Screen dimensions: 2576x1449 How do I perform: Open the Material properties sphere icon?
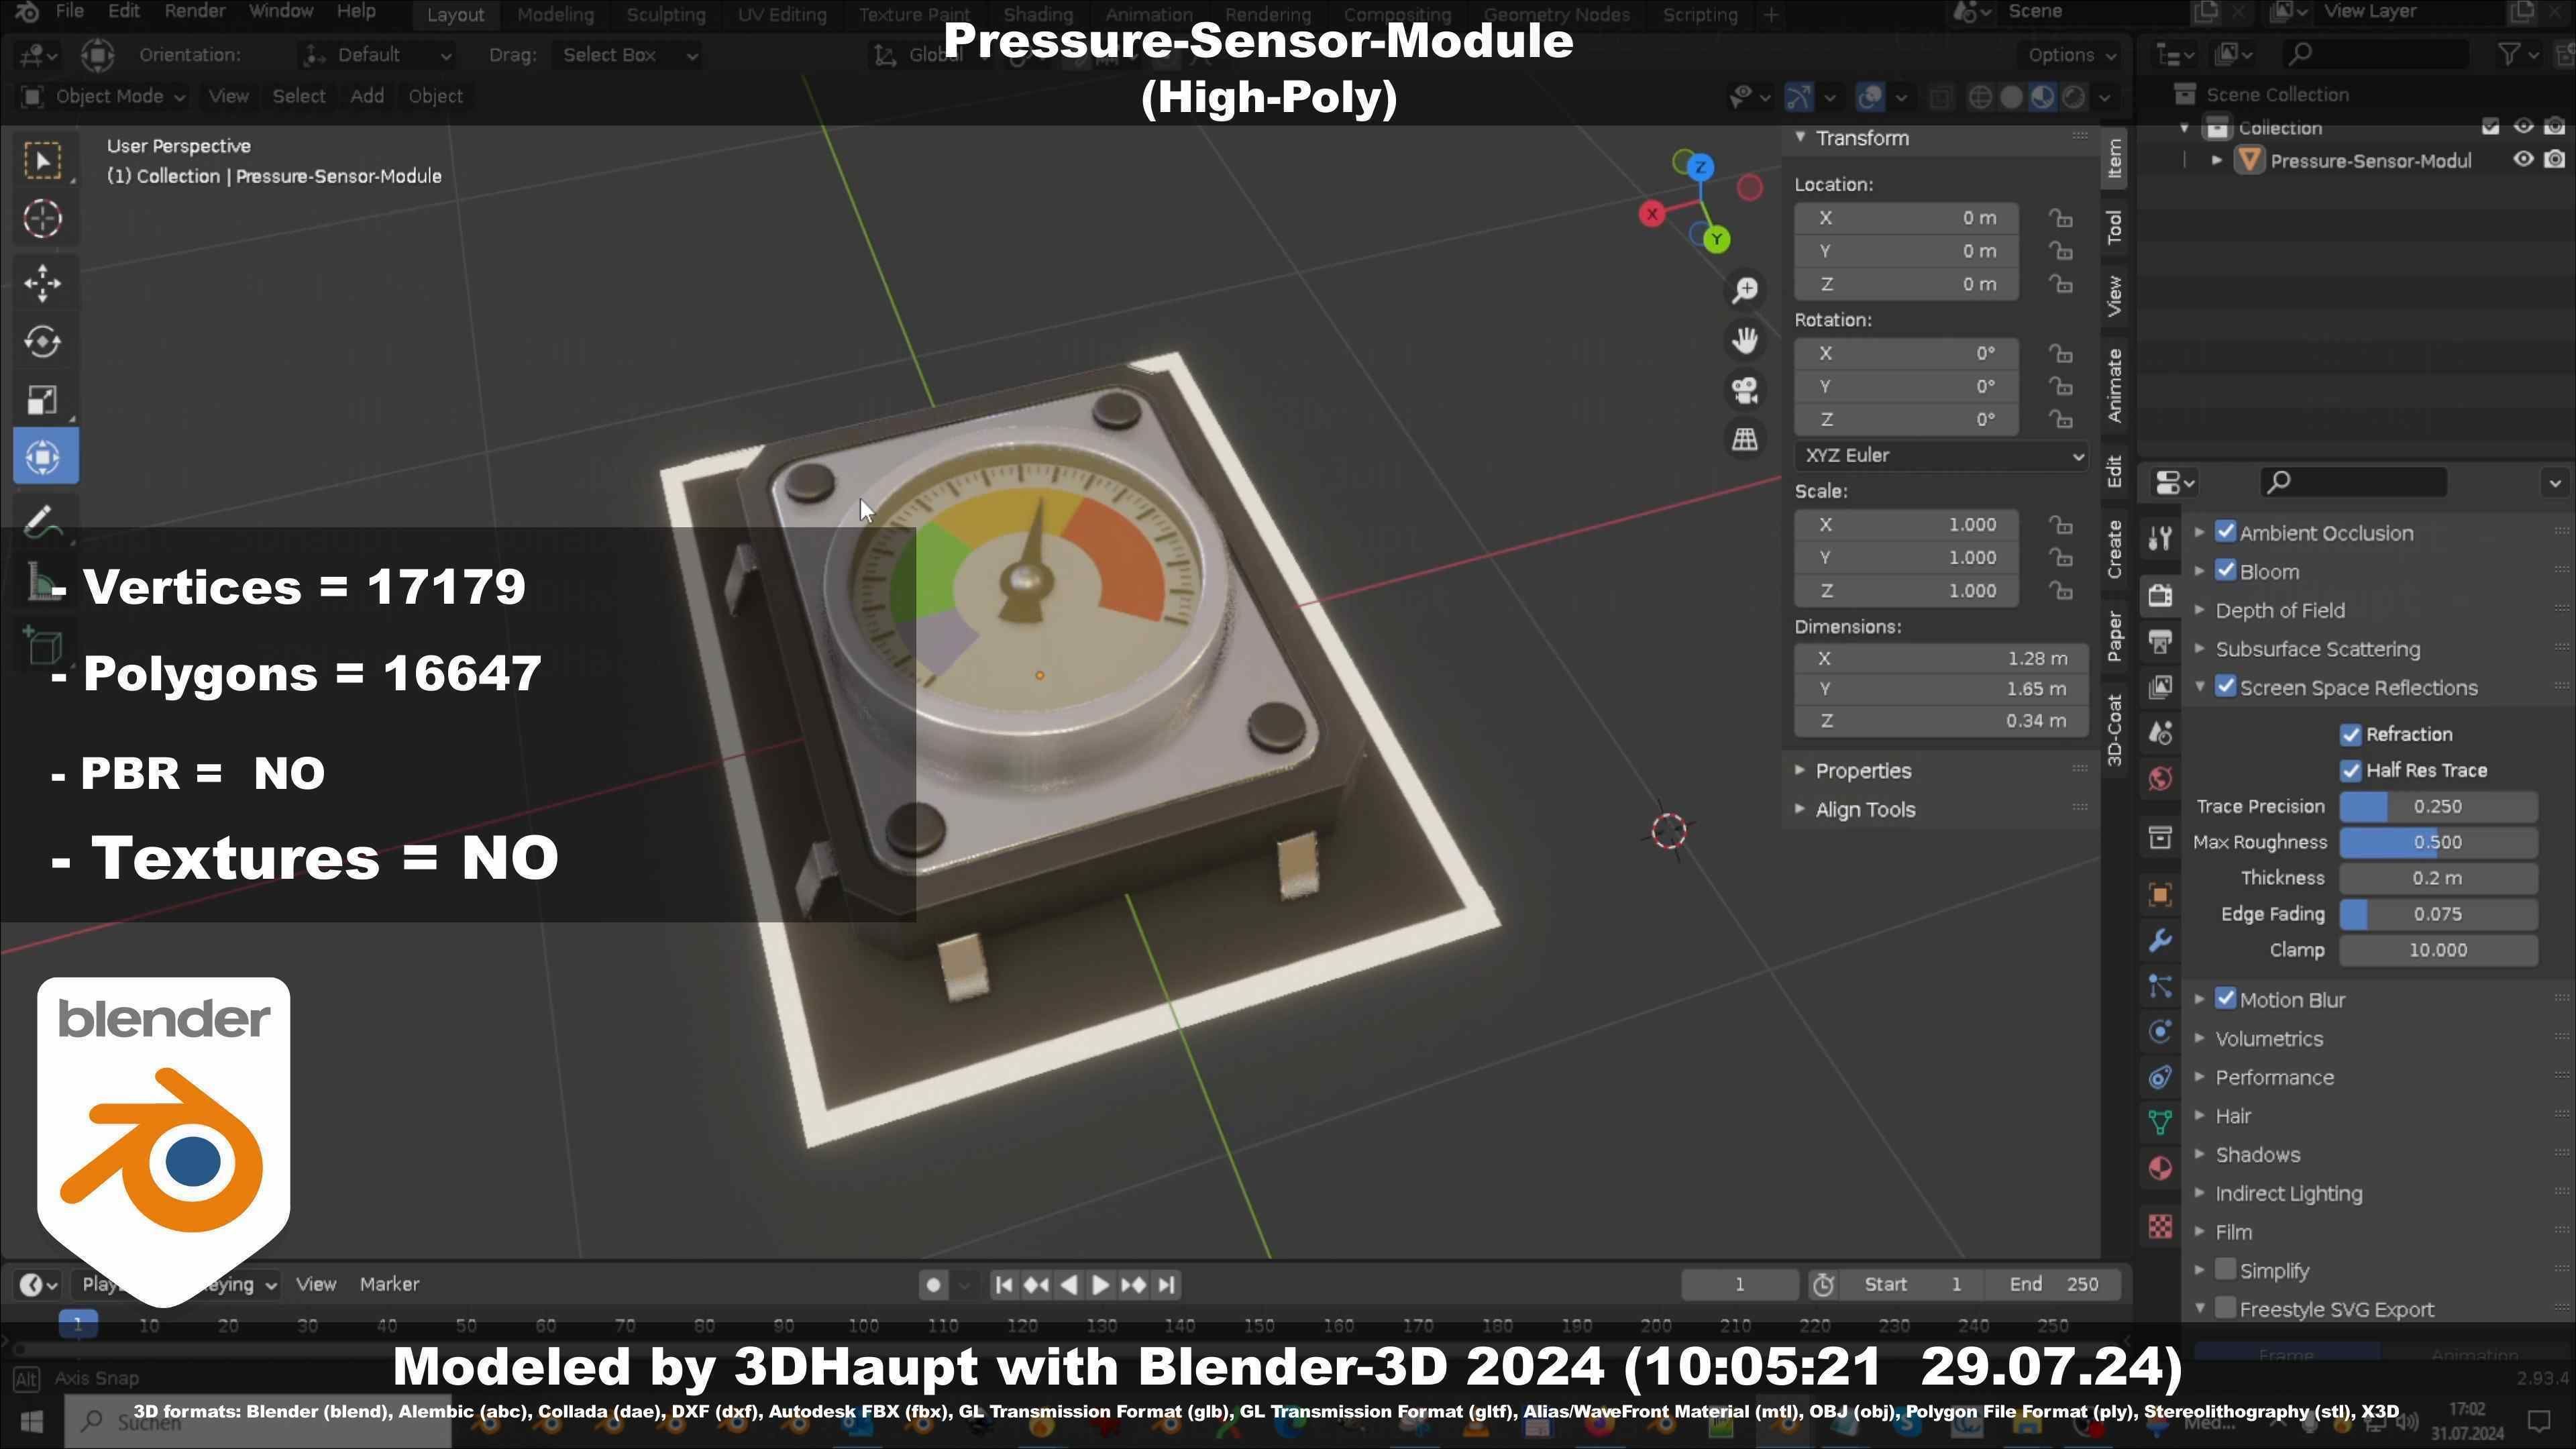pyautogui.click(x=2160, y=1168)
